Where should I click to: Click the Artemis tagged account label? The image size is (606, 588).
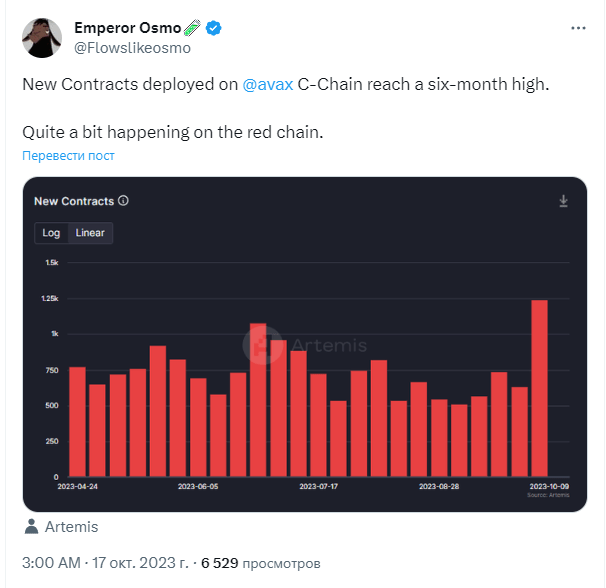(71, 527)
